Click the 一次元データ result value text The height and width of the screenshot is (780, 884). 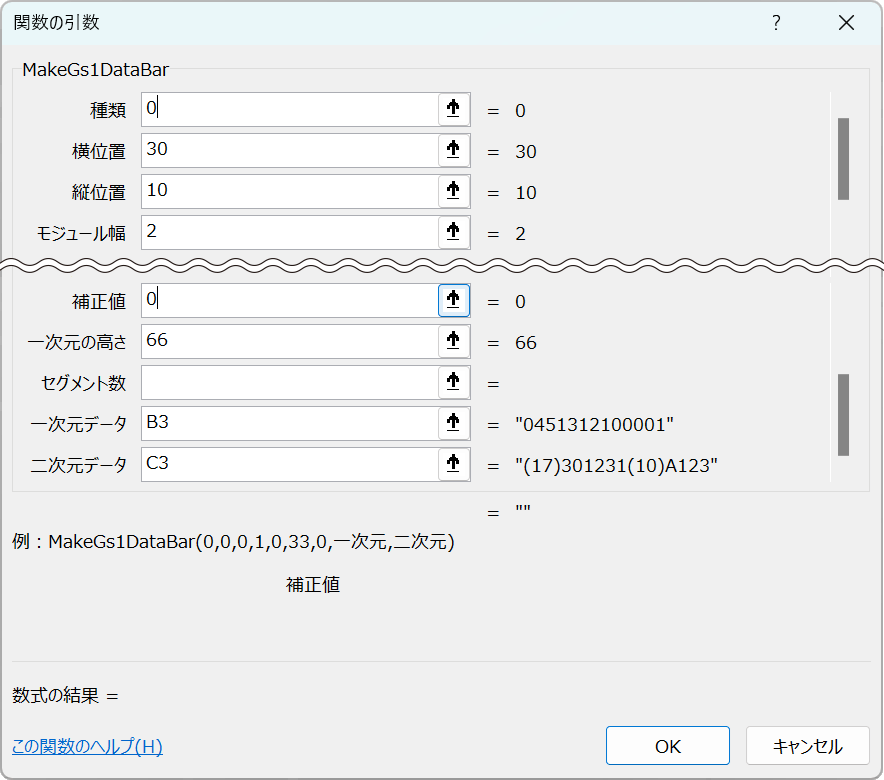[594, 424]
